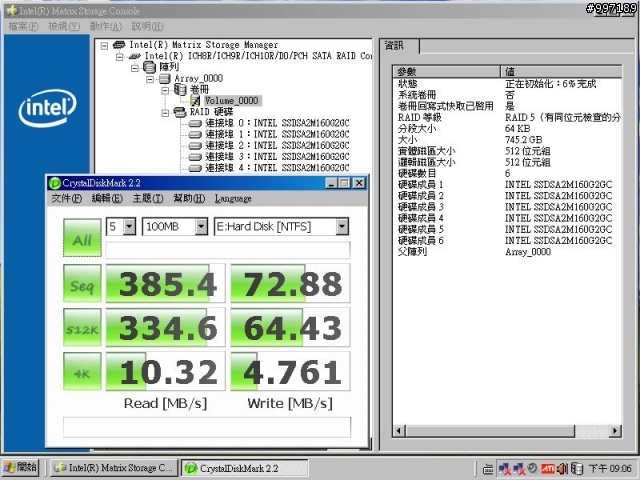Screen dimensions: 640x480
Task: Open the 主題(T) menu in CrystalDiskMark
Action: click(148, 199)
